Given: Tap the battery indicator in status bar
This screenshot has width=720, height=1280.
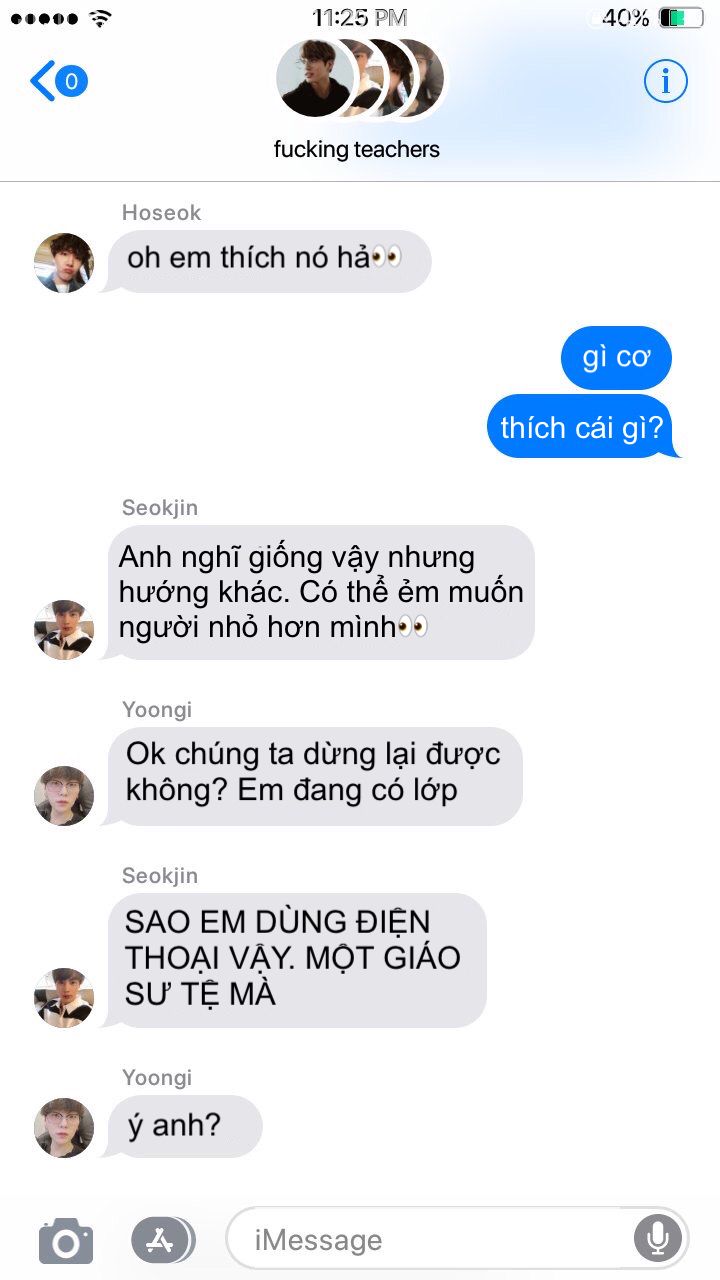Looking at the screenshot, I should coord(682,17).
